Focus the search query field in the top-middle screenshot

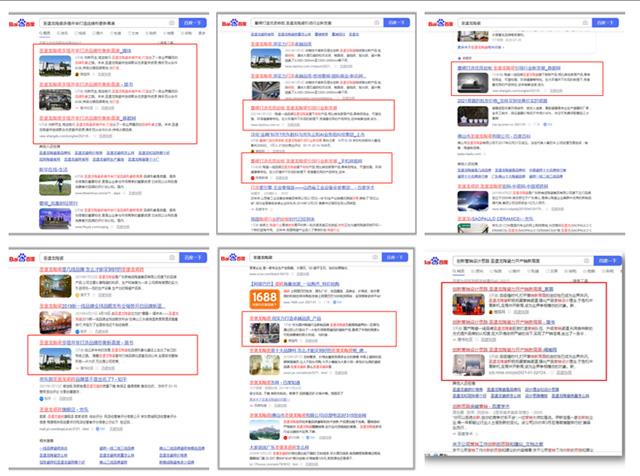pyautogui.click(x=317, y=23)
